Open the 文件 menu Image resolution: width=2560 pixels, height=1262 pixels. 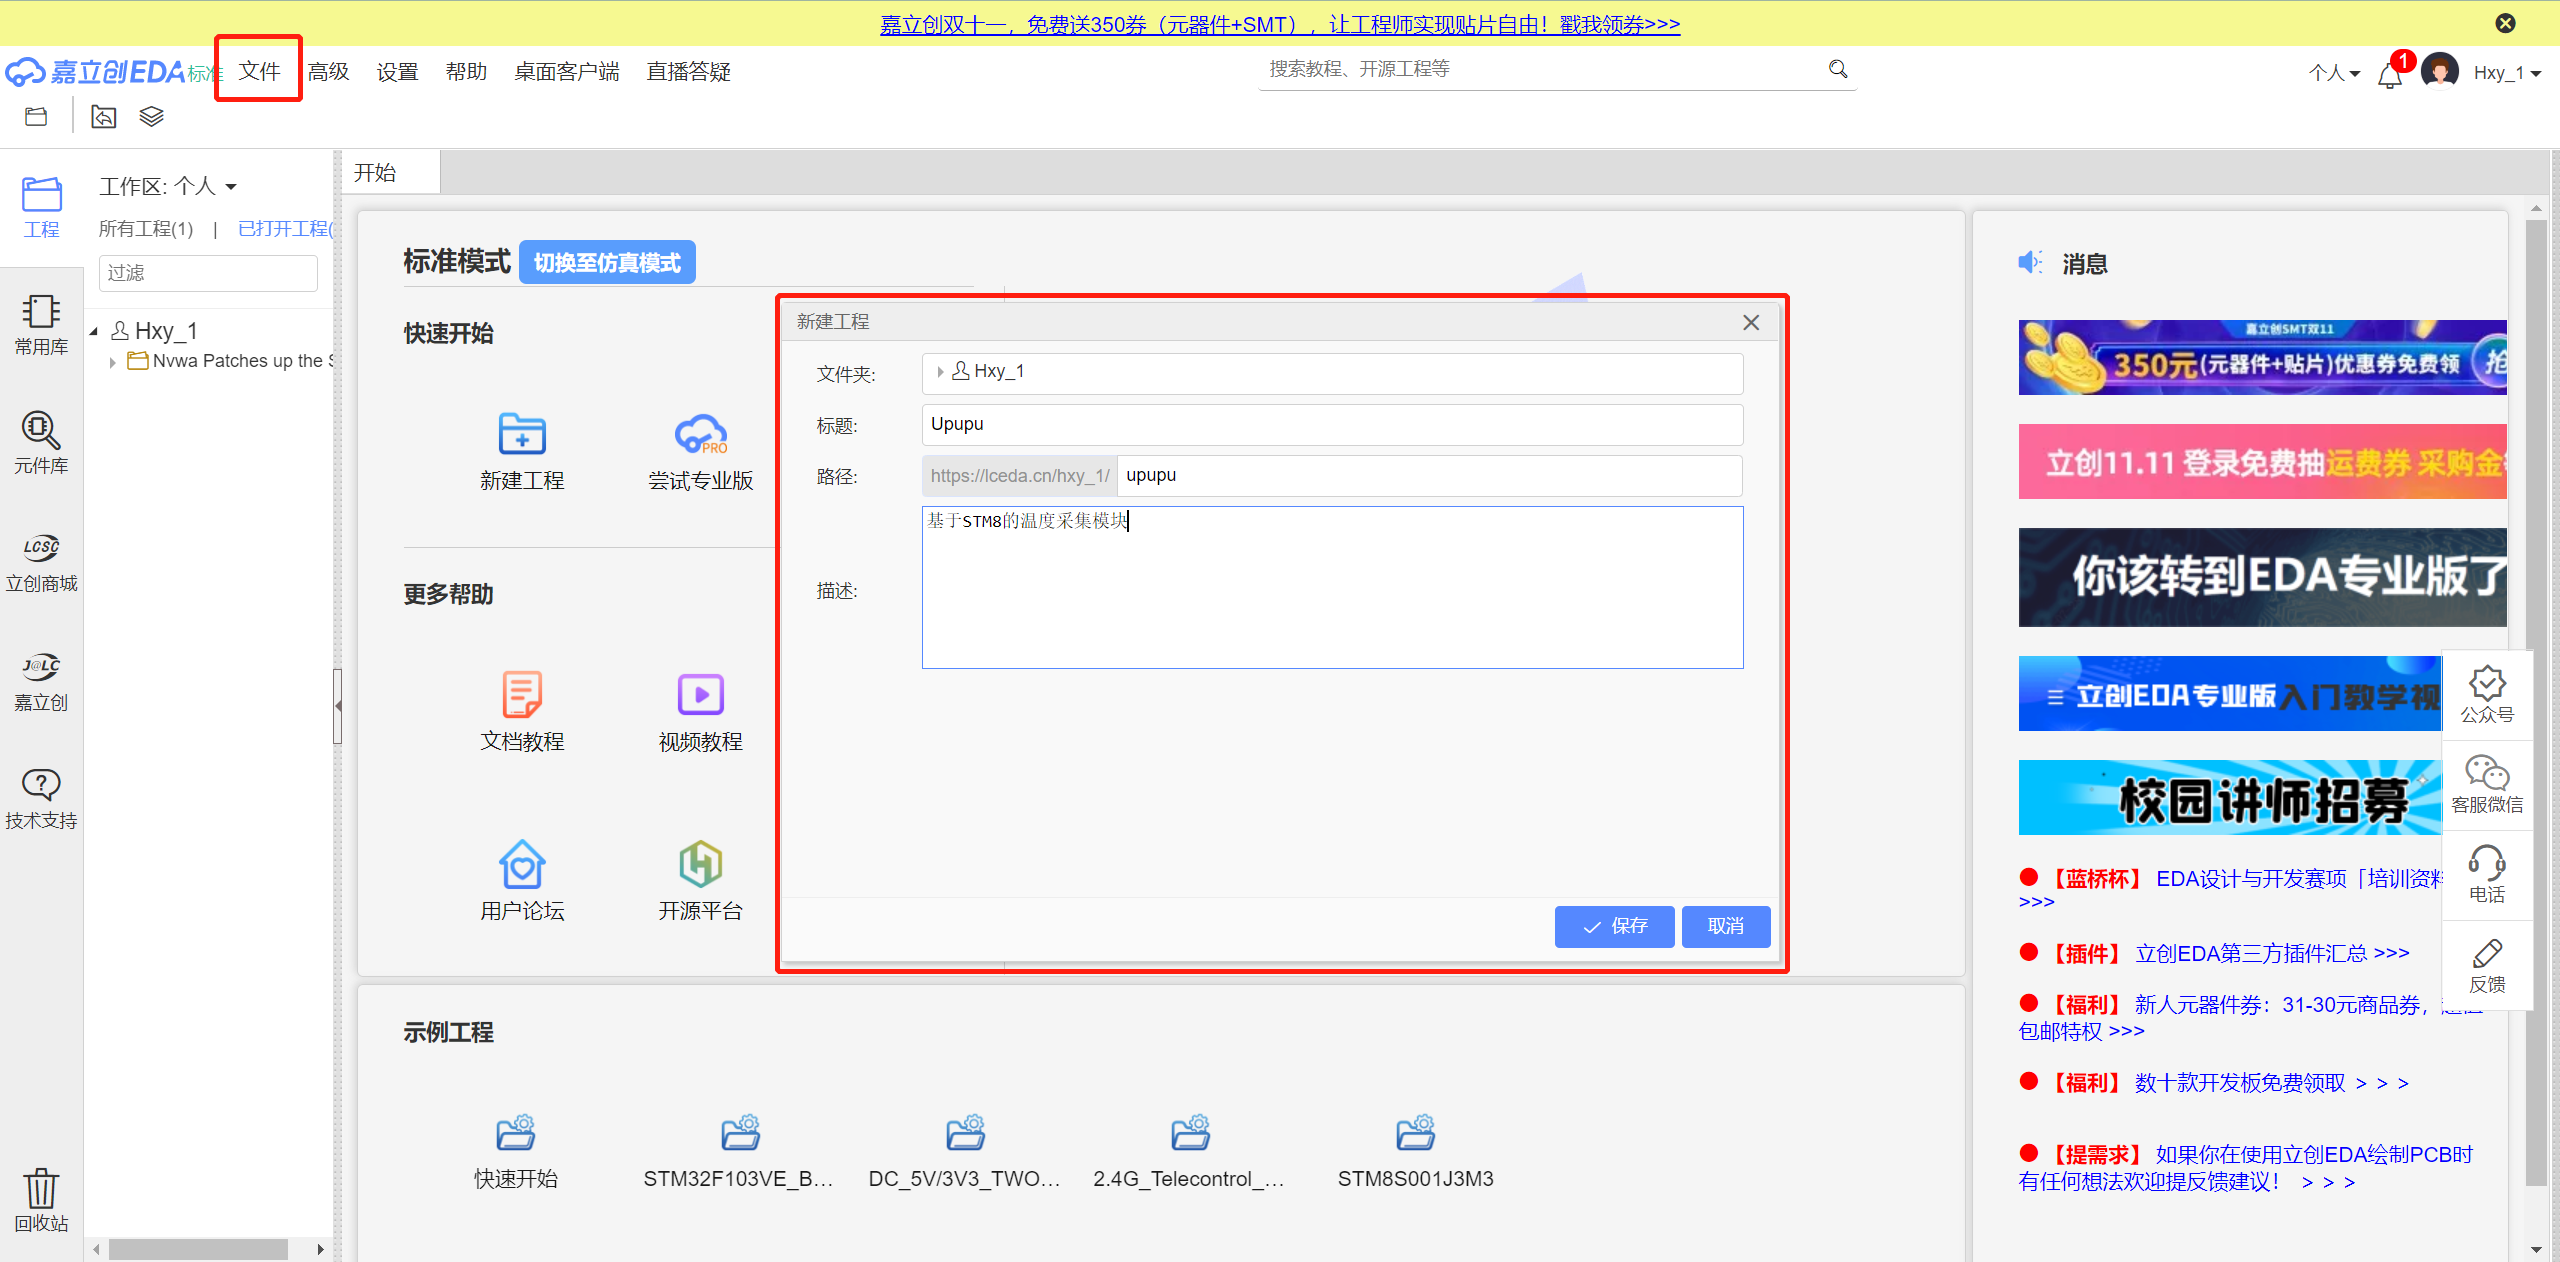click(x=259, y=71)
